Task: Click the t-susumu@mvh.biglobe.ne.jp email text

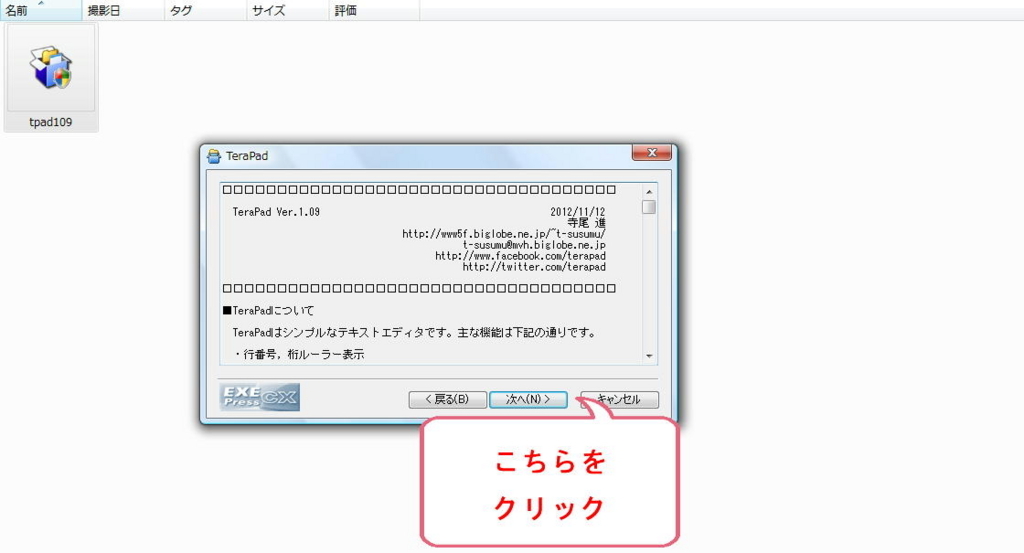Action: click(x=534, y=245)
